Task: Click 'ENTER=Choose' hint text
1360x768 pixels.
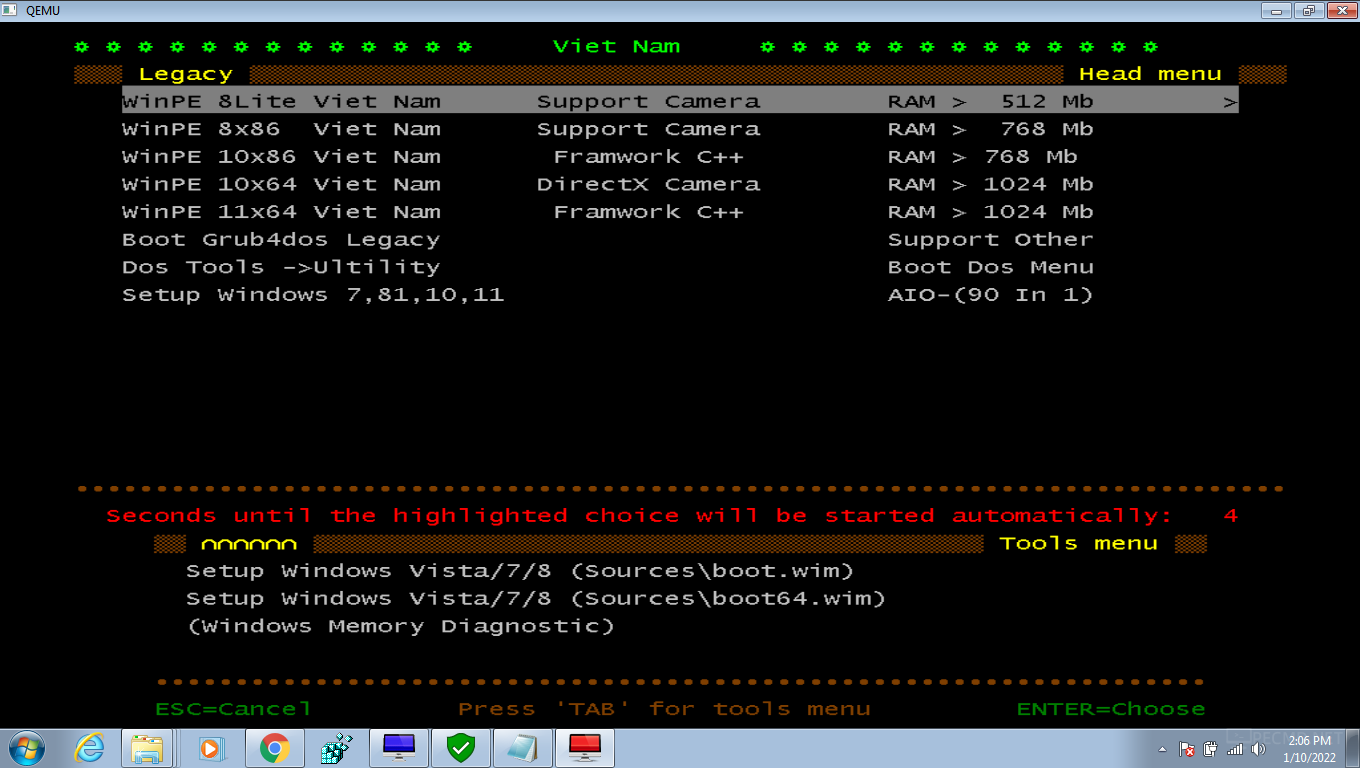Action: click(x=1111, y=709)
